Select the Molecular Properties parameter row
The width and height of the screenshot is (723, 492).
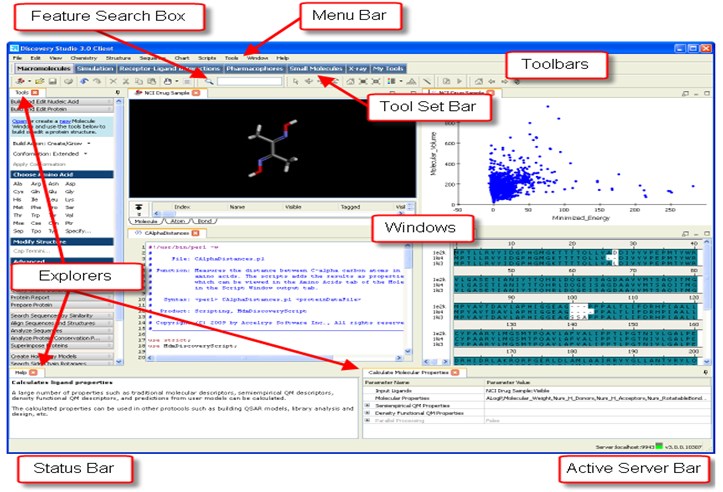pyautogui.click(x=537, y=398)
